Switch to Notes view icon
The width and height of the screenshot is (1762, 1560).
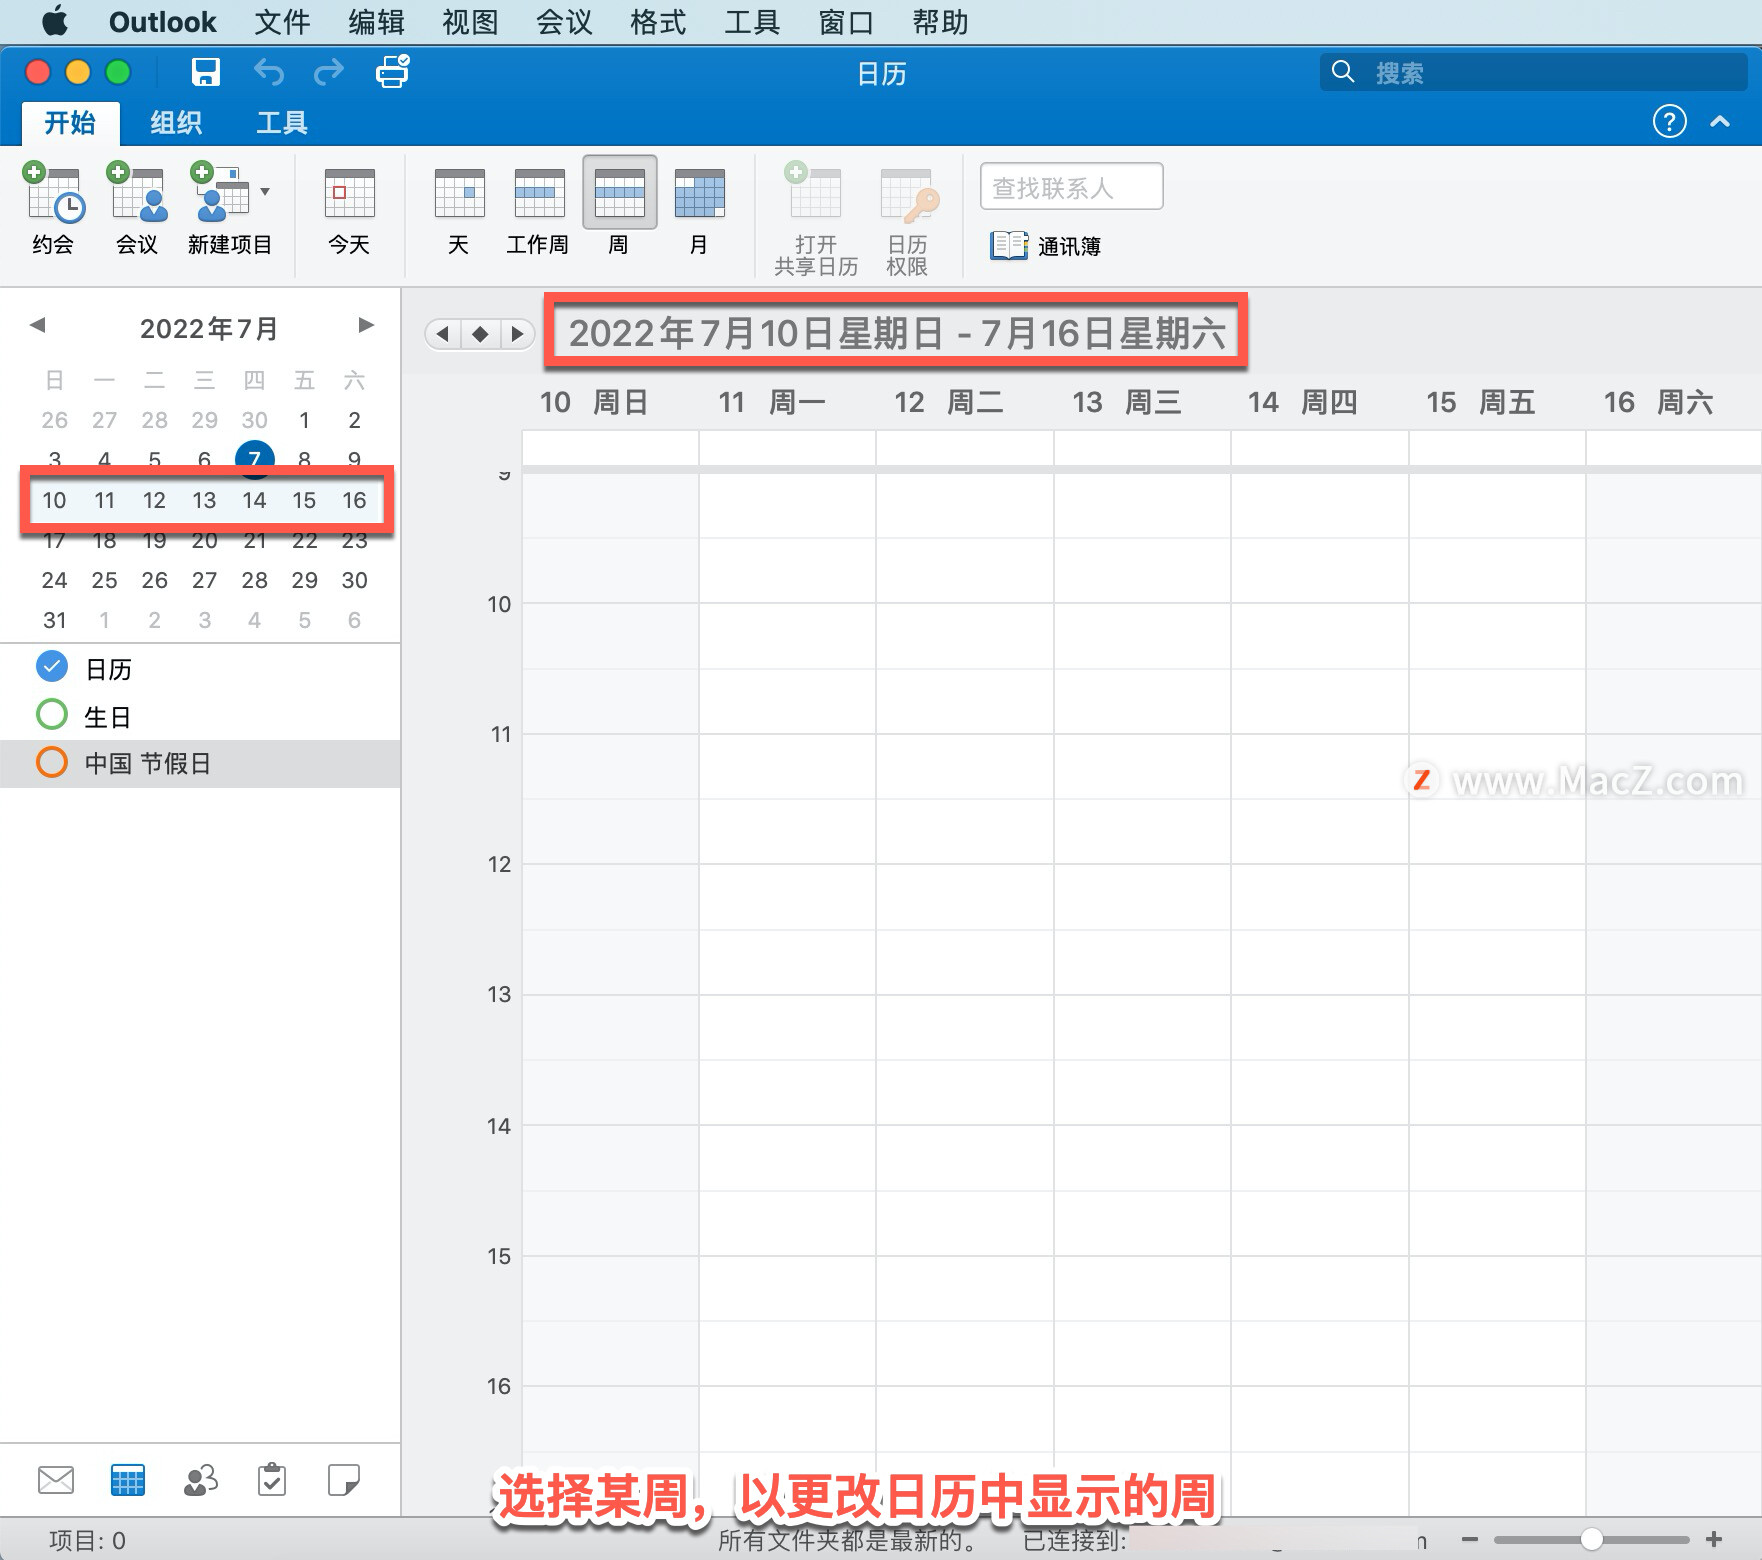coord(344,1479)
